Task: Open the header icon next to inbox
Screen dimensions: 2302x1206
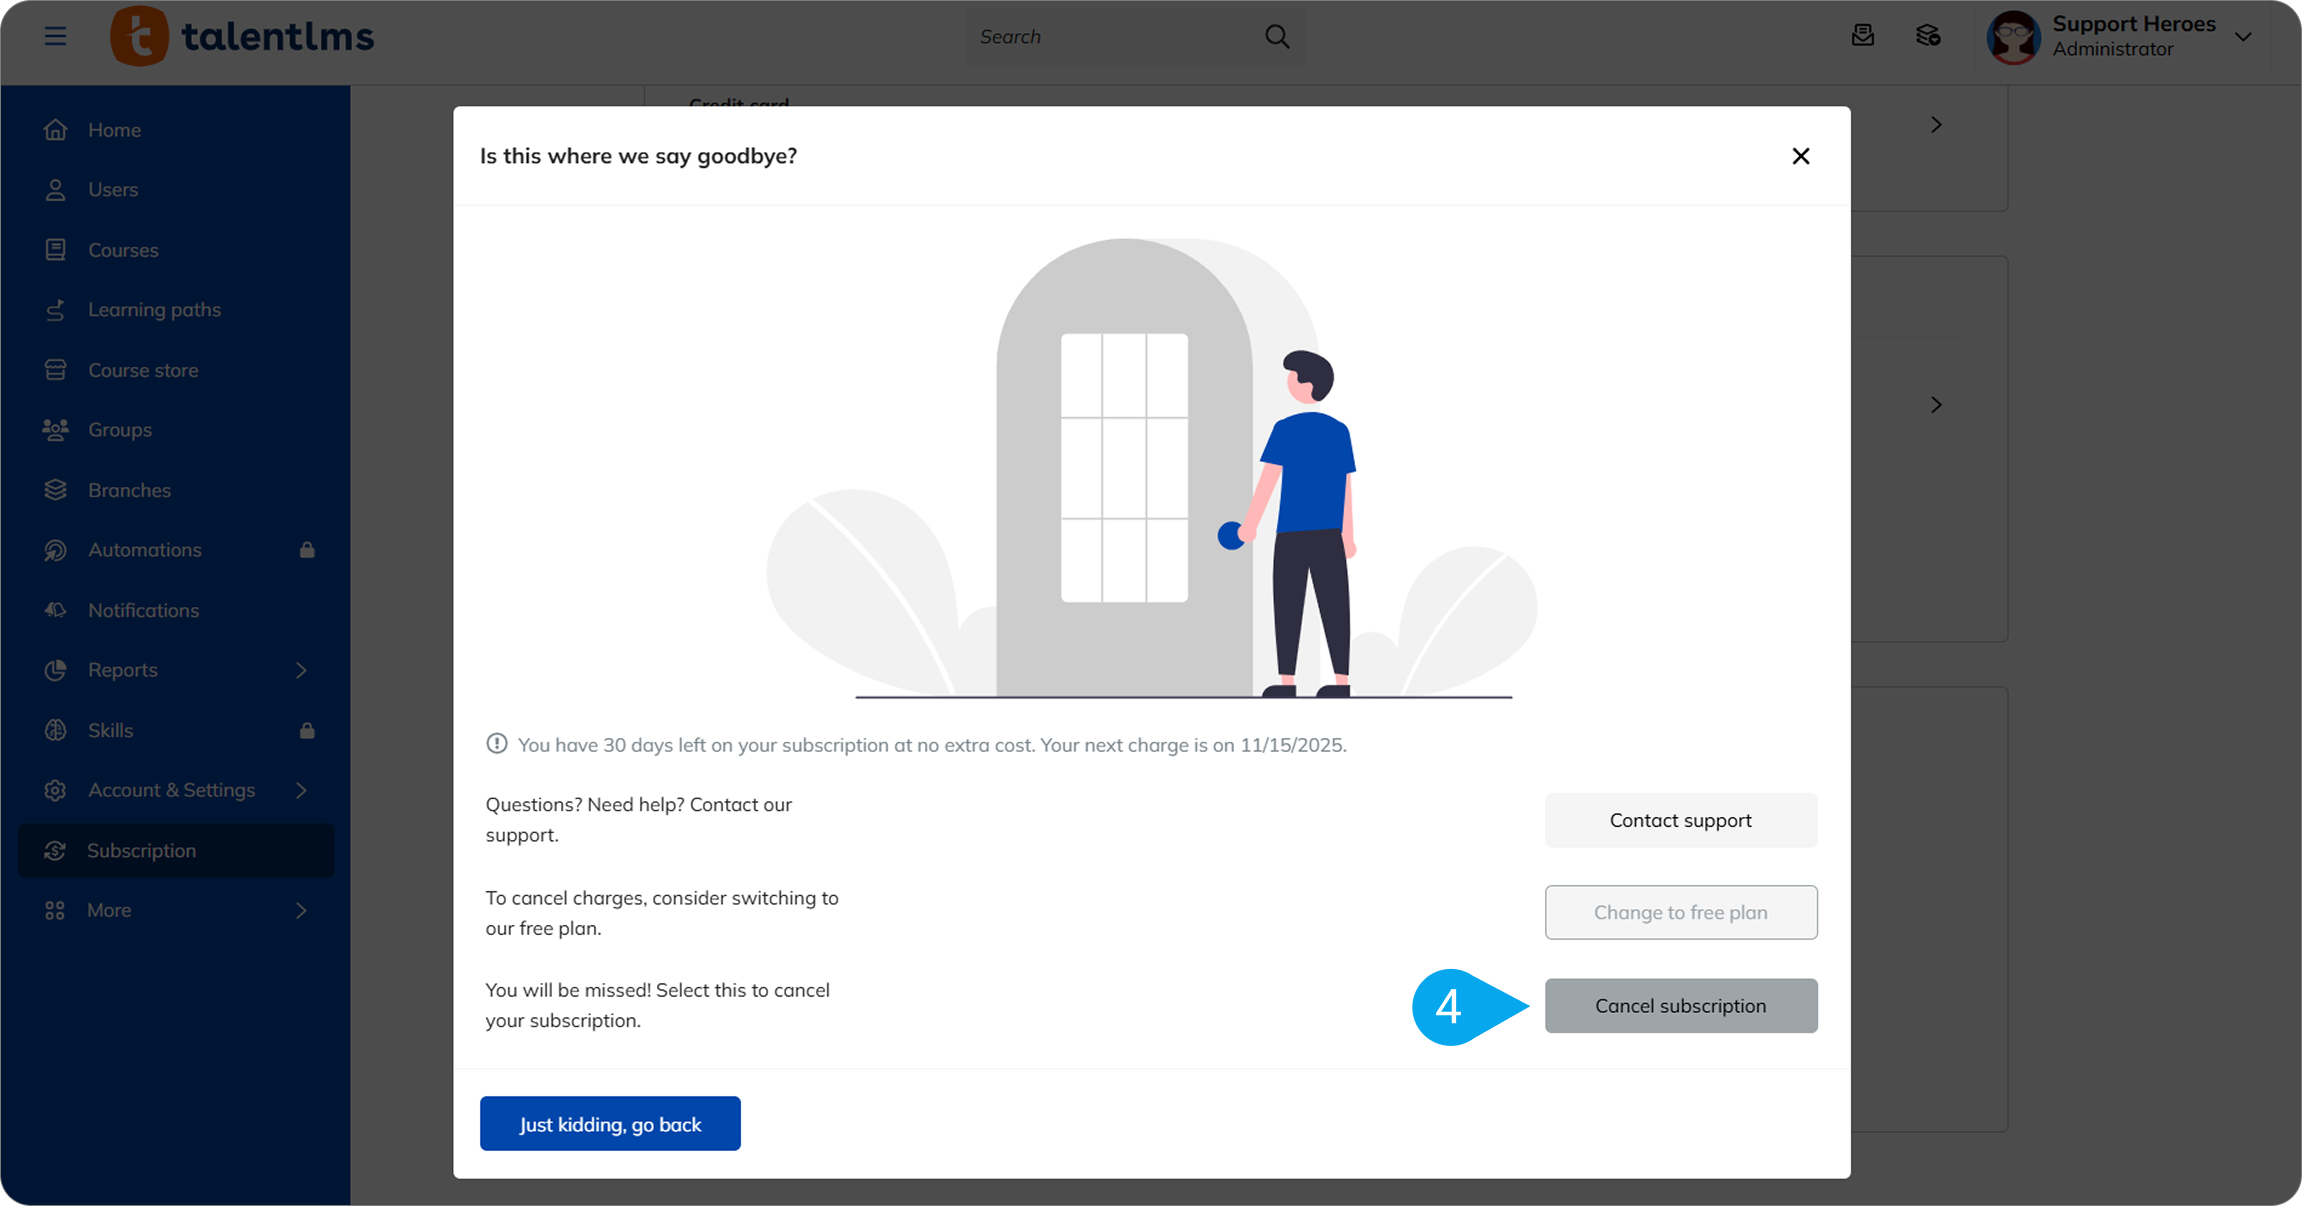Action: (1928, 36)
